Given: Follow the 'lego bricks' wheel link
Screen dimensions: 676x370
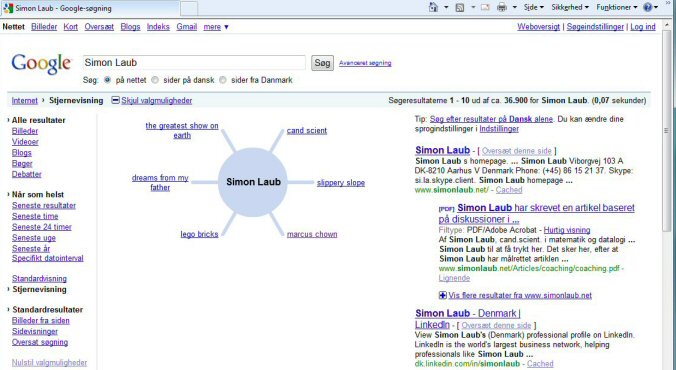Looking at the screenshot, I should tap(200, 234).
